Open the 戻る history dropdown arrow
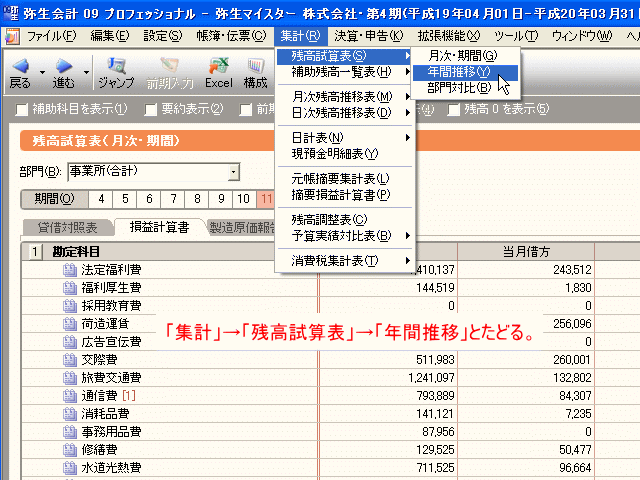 coord(42,73)
